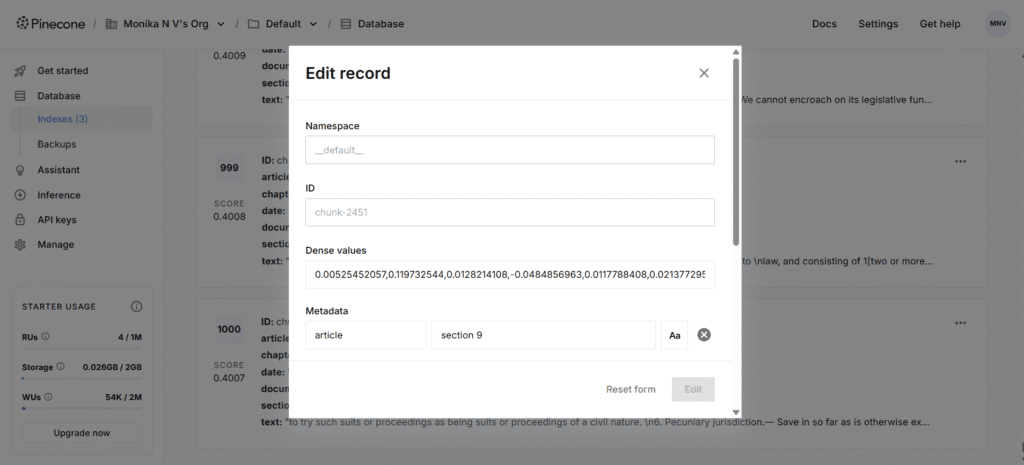1024x465 pixels.
Task: Click the Pinecone logo
Action: (x=49, y=23)
